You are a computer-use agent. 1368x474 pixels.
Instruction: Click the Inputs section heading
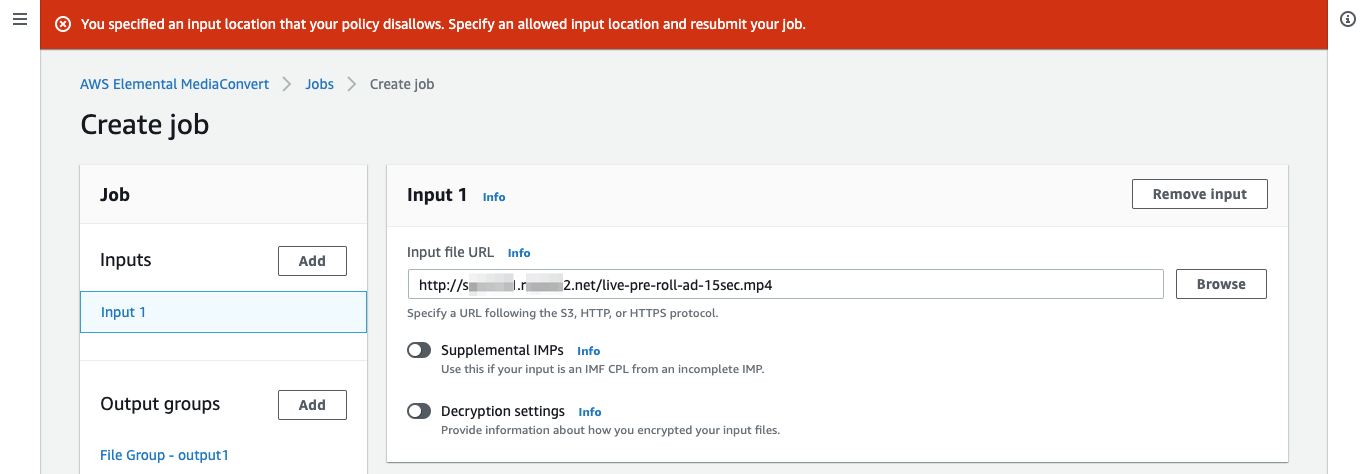click(126, 260)
